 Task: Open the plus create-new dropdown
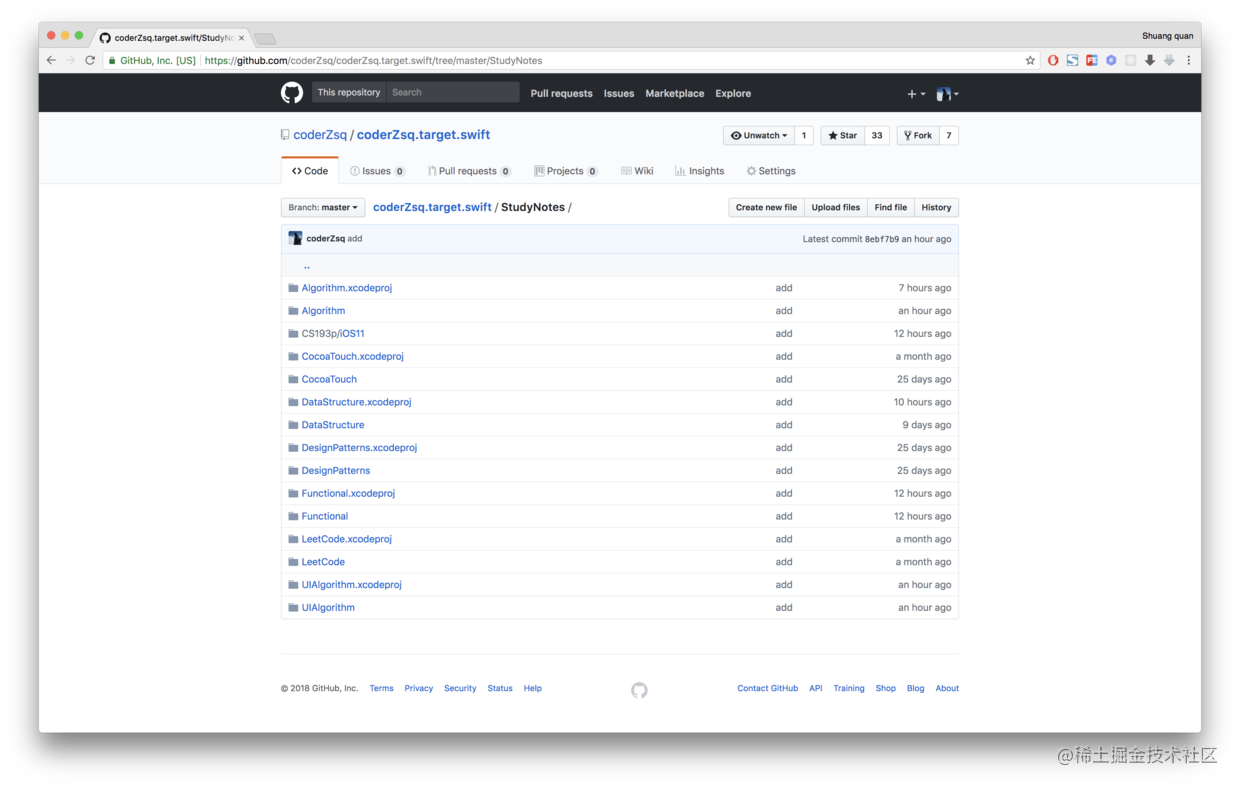[x=915, y=94]
